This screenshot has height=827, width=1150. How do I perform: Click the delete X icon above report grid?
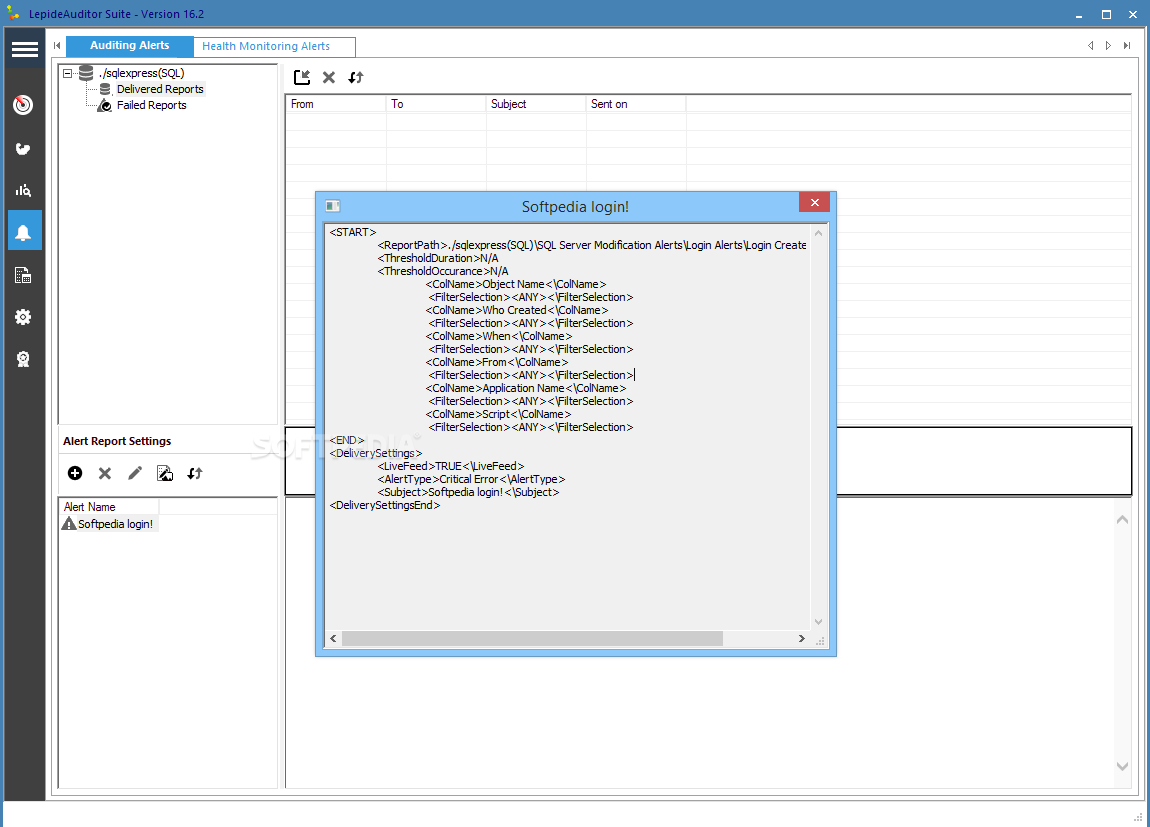point(329,77)
